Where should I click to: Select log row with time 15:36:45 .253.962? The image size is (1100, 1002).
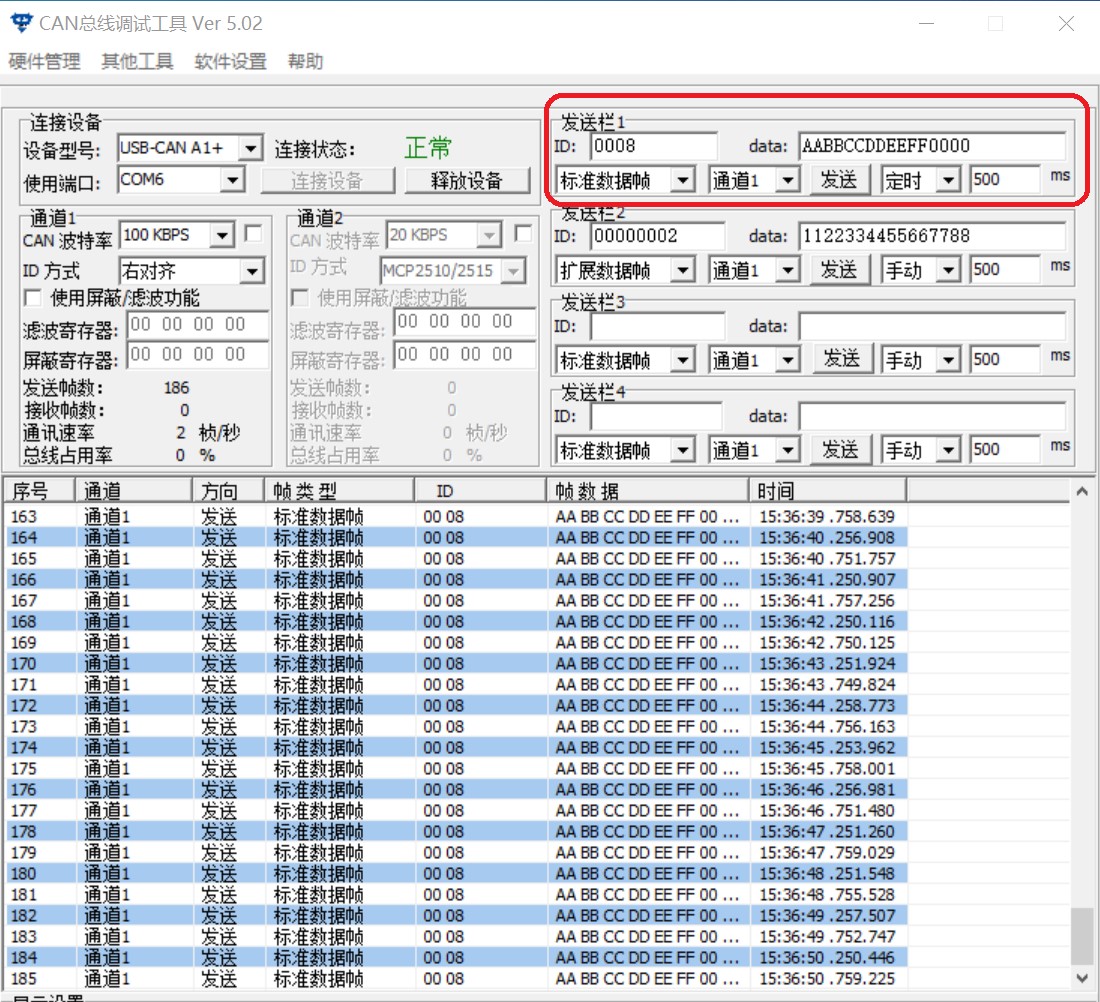coord(456,748)
